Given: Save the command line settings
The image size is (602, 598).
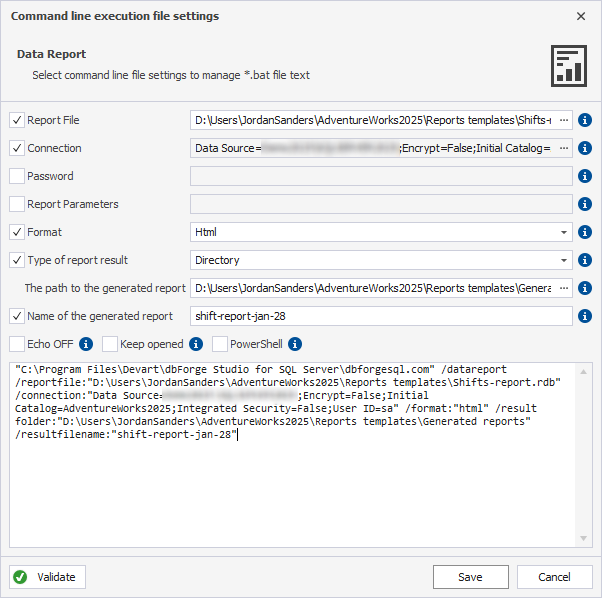Looking at the screenshot, I should coord(471,577).
